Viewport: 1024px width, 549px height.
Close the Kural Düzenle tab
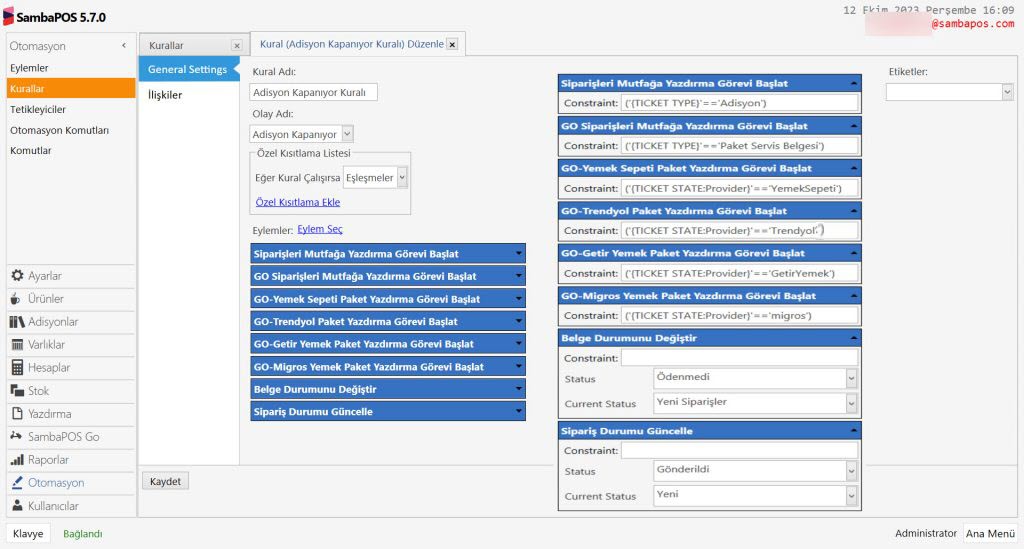[x=452, y=44]
